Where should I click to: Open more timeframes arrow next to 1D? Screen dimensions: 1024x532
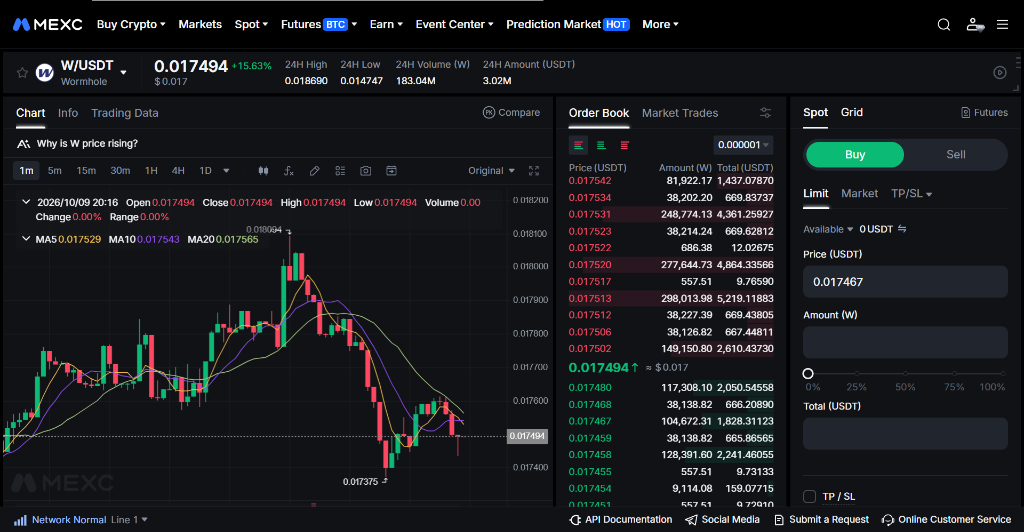coord(226,170)
